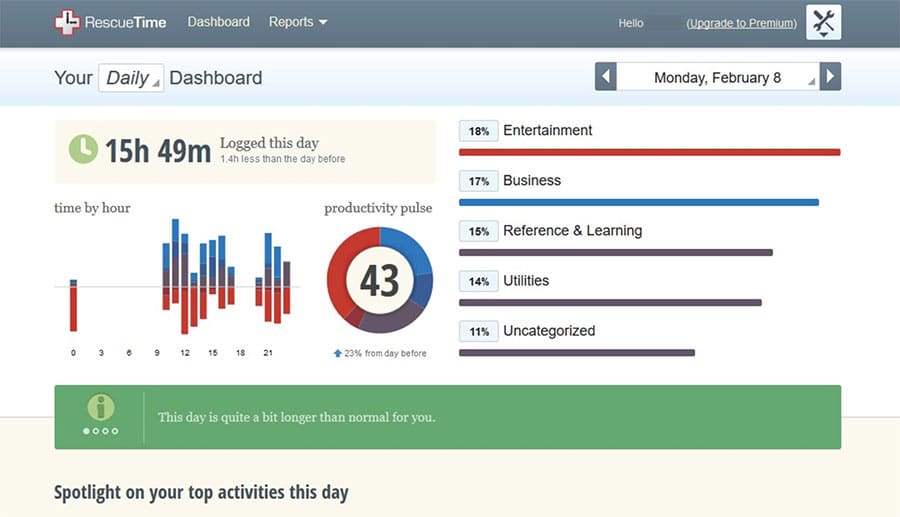The image size is (900, 517).
Task: Click the RescueTime logo icon
Action: pyautogui.click(x=67, y=22)
